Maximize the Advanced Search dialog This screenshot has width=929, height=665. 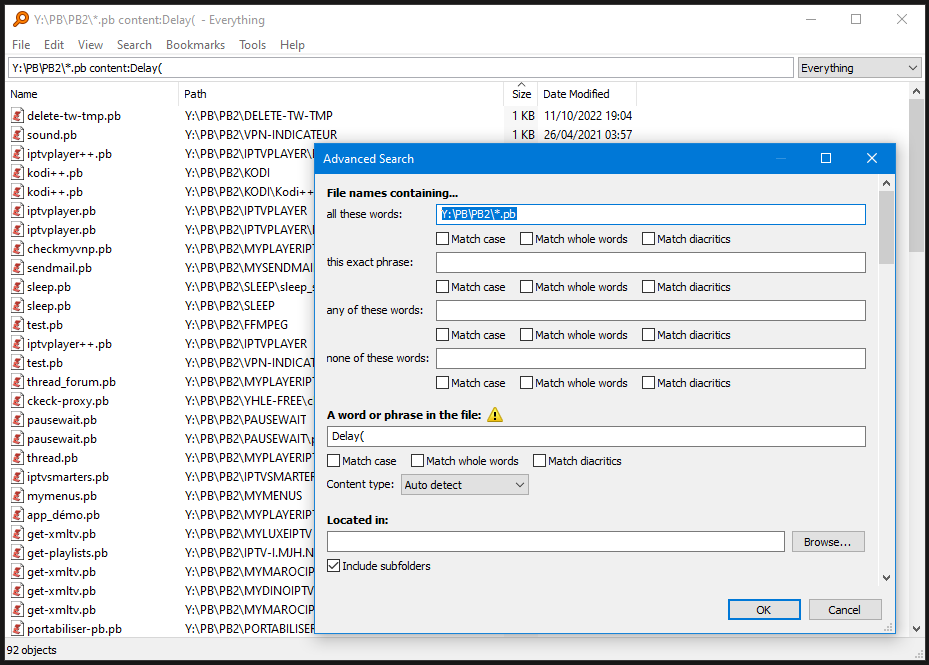(826, 158)
